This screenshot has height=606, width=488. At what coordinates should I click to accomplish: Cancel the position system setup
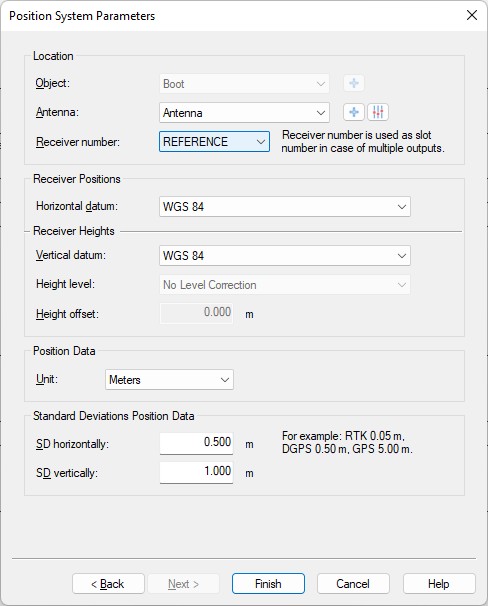pos(353,584)
